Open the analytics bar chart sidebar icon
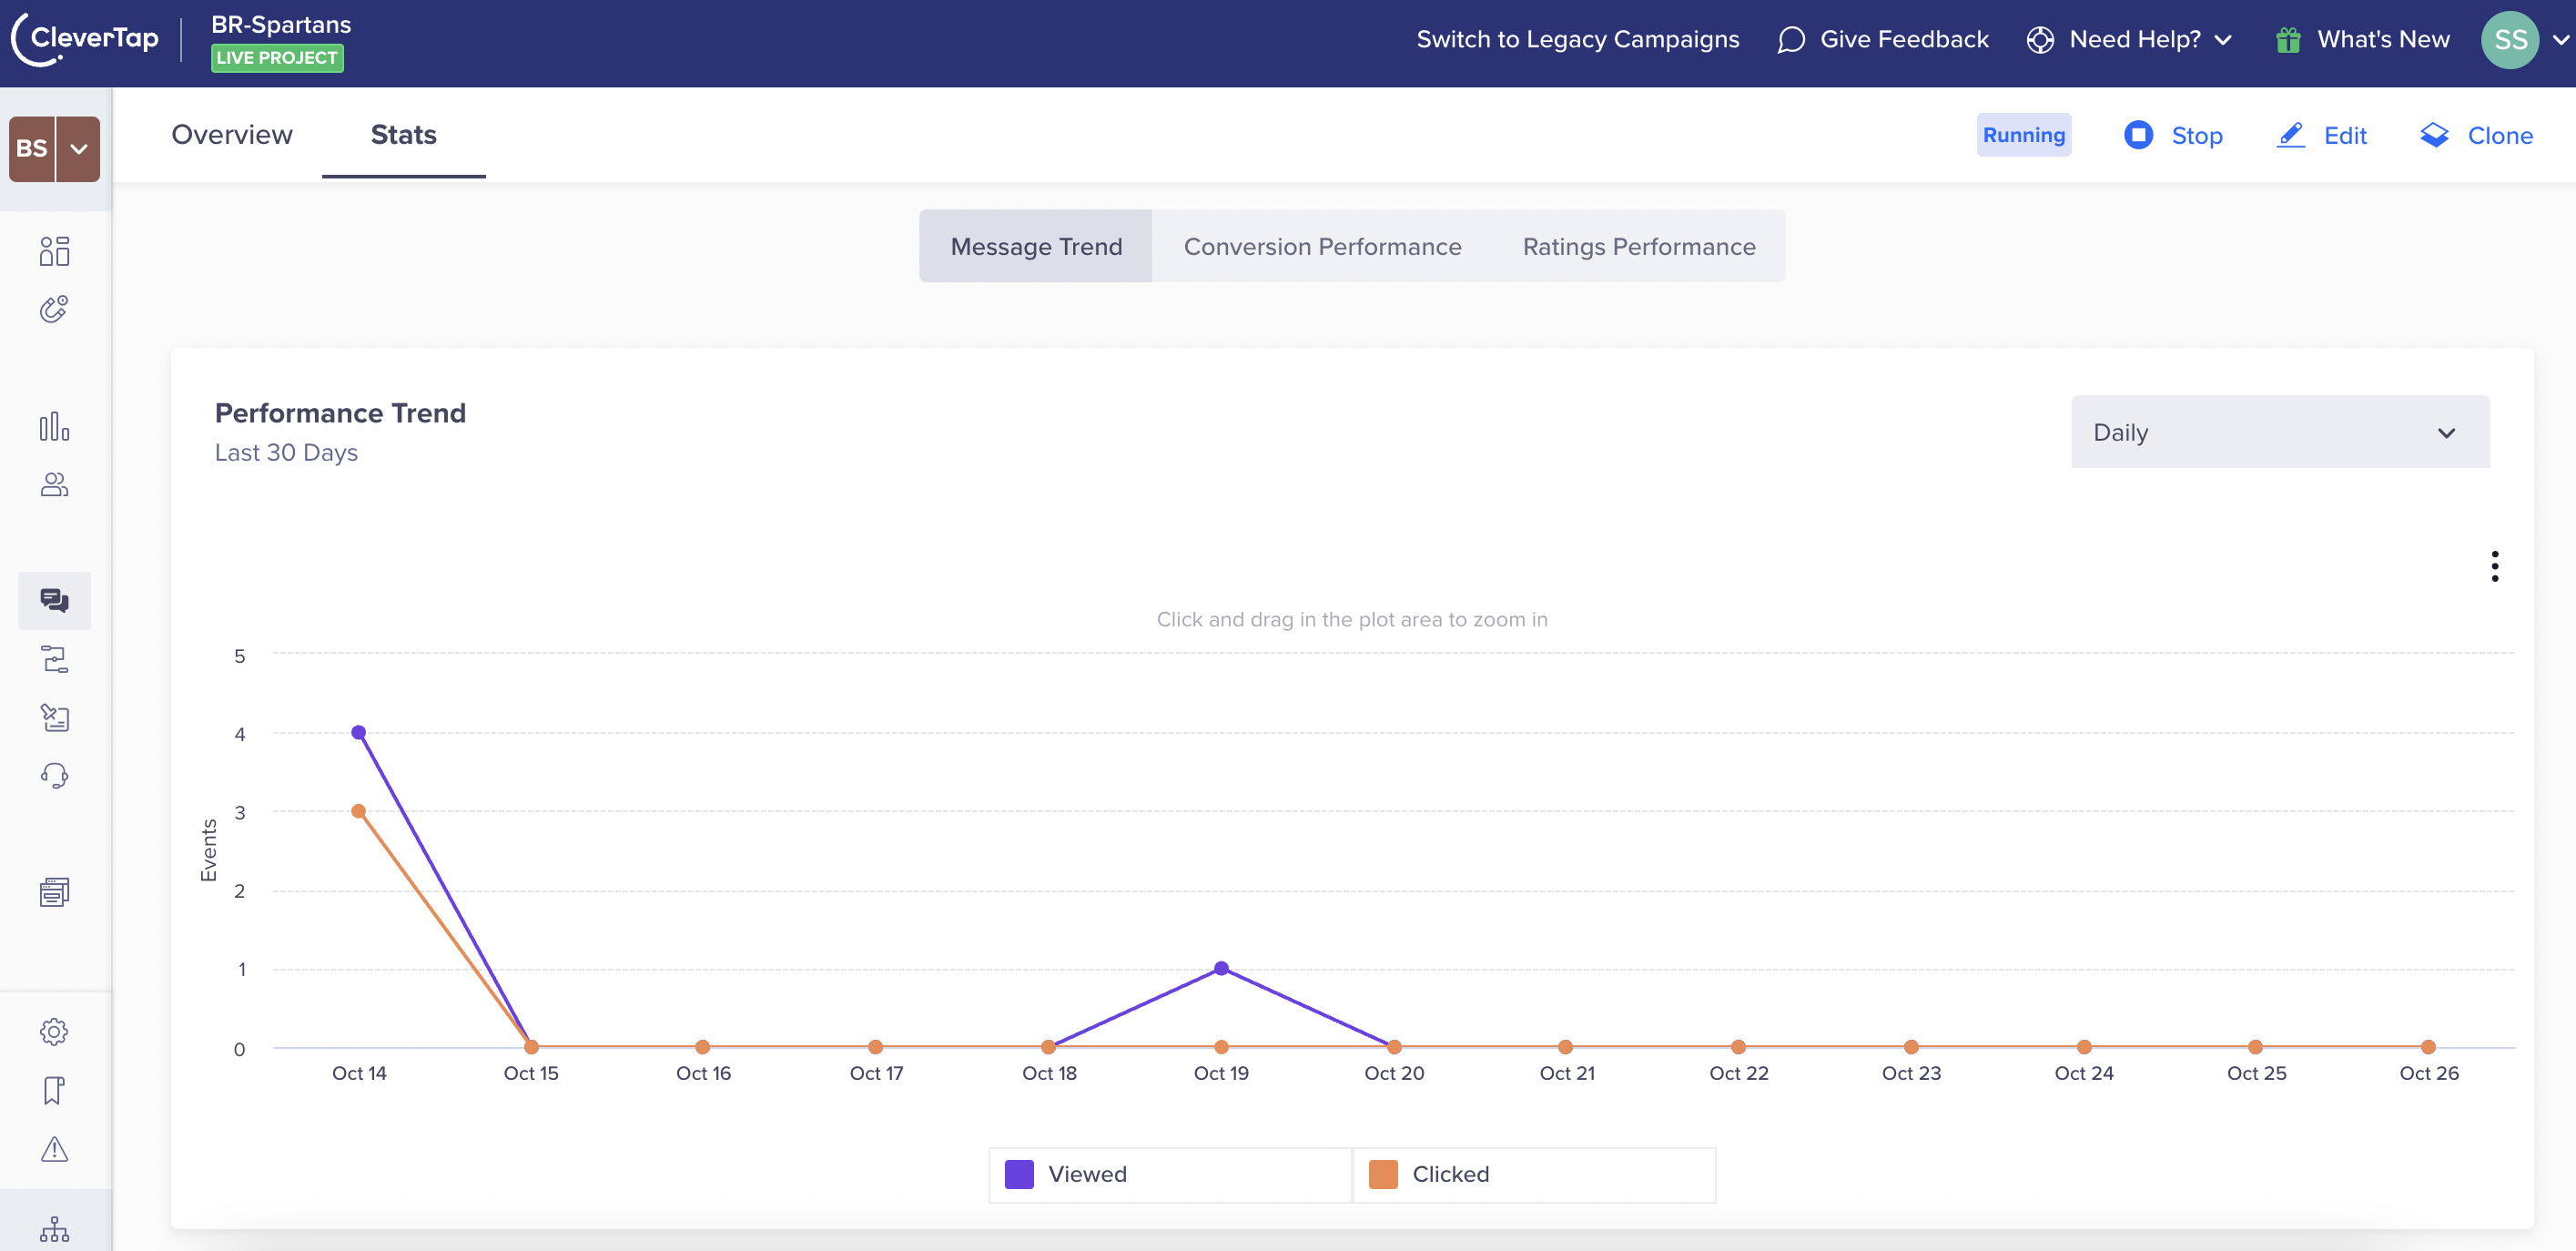This screenshot has height=1251, width=2576. pyautogui.click(x=54, y=426)
